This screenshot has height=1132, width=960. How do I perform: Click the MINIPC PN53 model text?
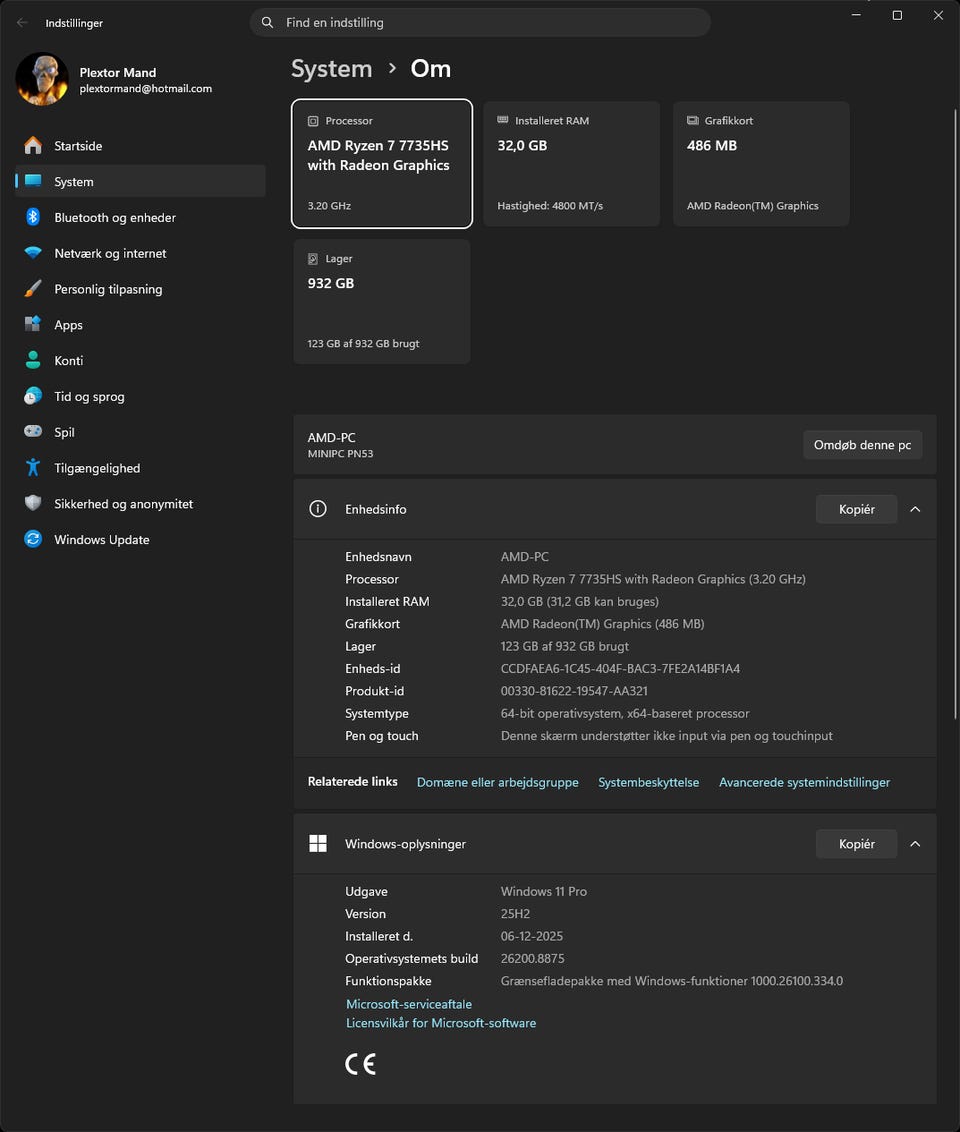(x=340, y=453)
